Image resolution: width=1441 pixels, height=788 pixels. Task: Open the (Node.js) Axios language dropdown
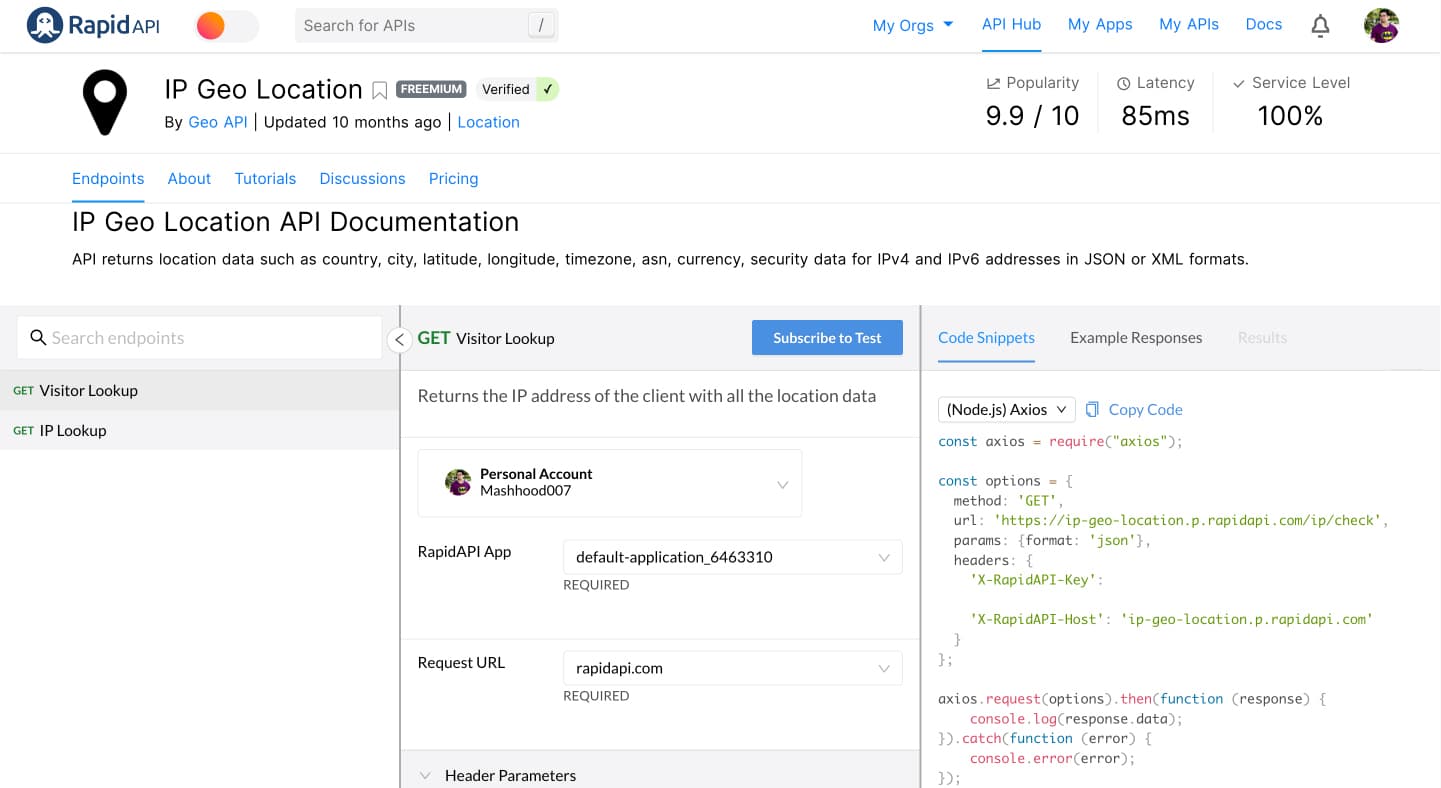(1007, 409)
